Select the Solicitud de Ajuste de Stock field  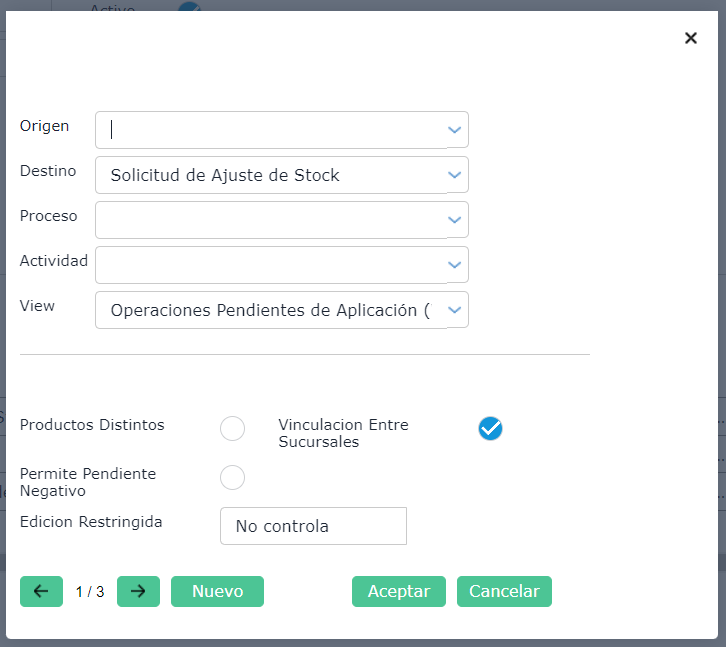click(270, 175)
